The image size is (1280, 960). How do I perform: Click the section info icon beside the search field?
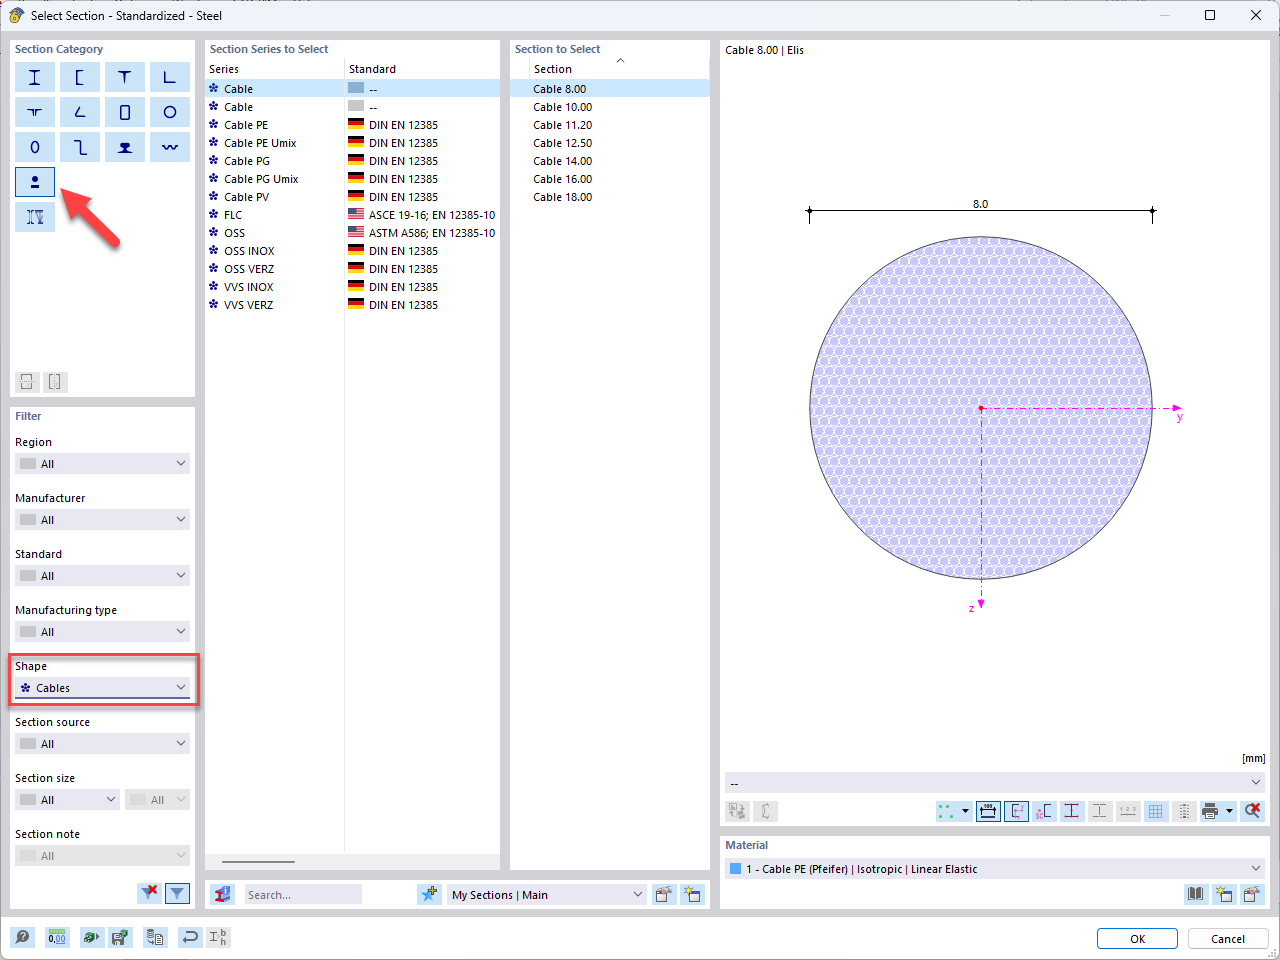point(221,894)
